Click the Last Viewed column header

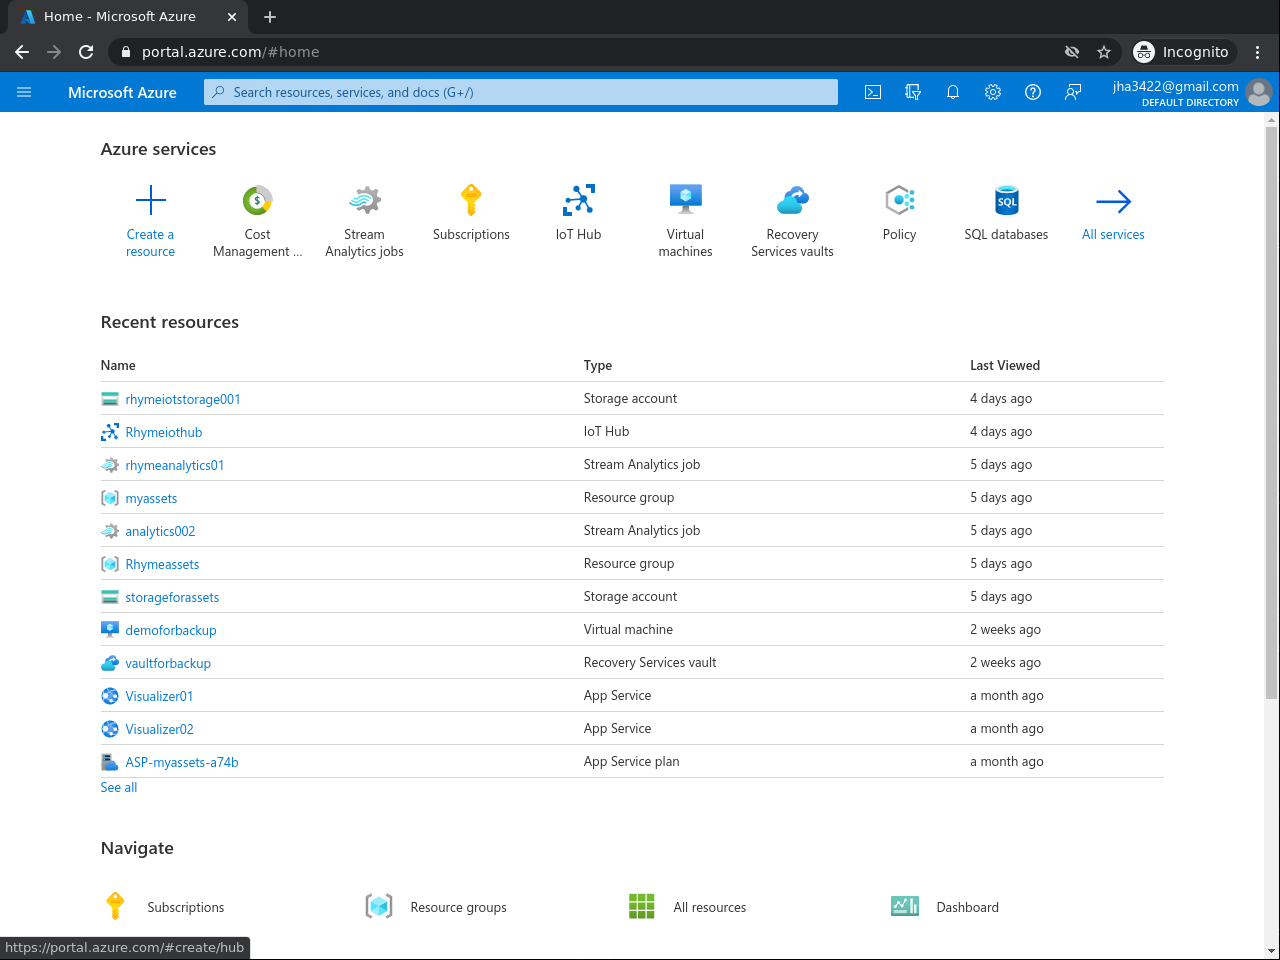1005,365
